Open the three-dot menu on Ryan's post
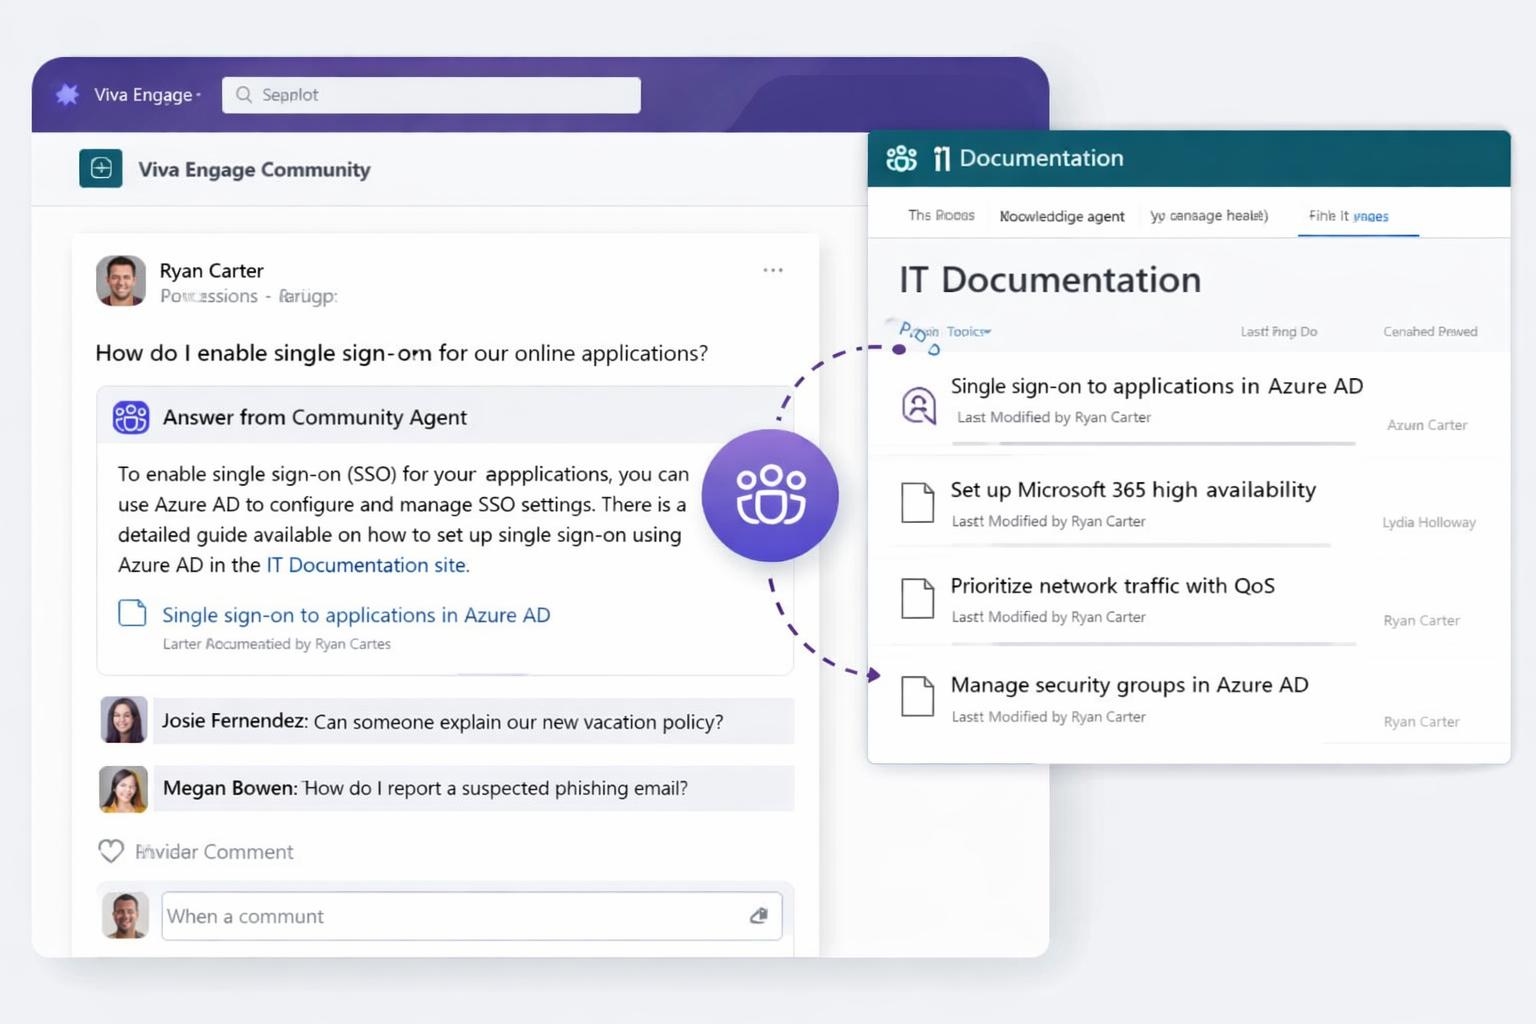Viewport: 1536px width, 1024px height. [x=772, y=270]
